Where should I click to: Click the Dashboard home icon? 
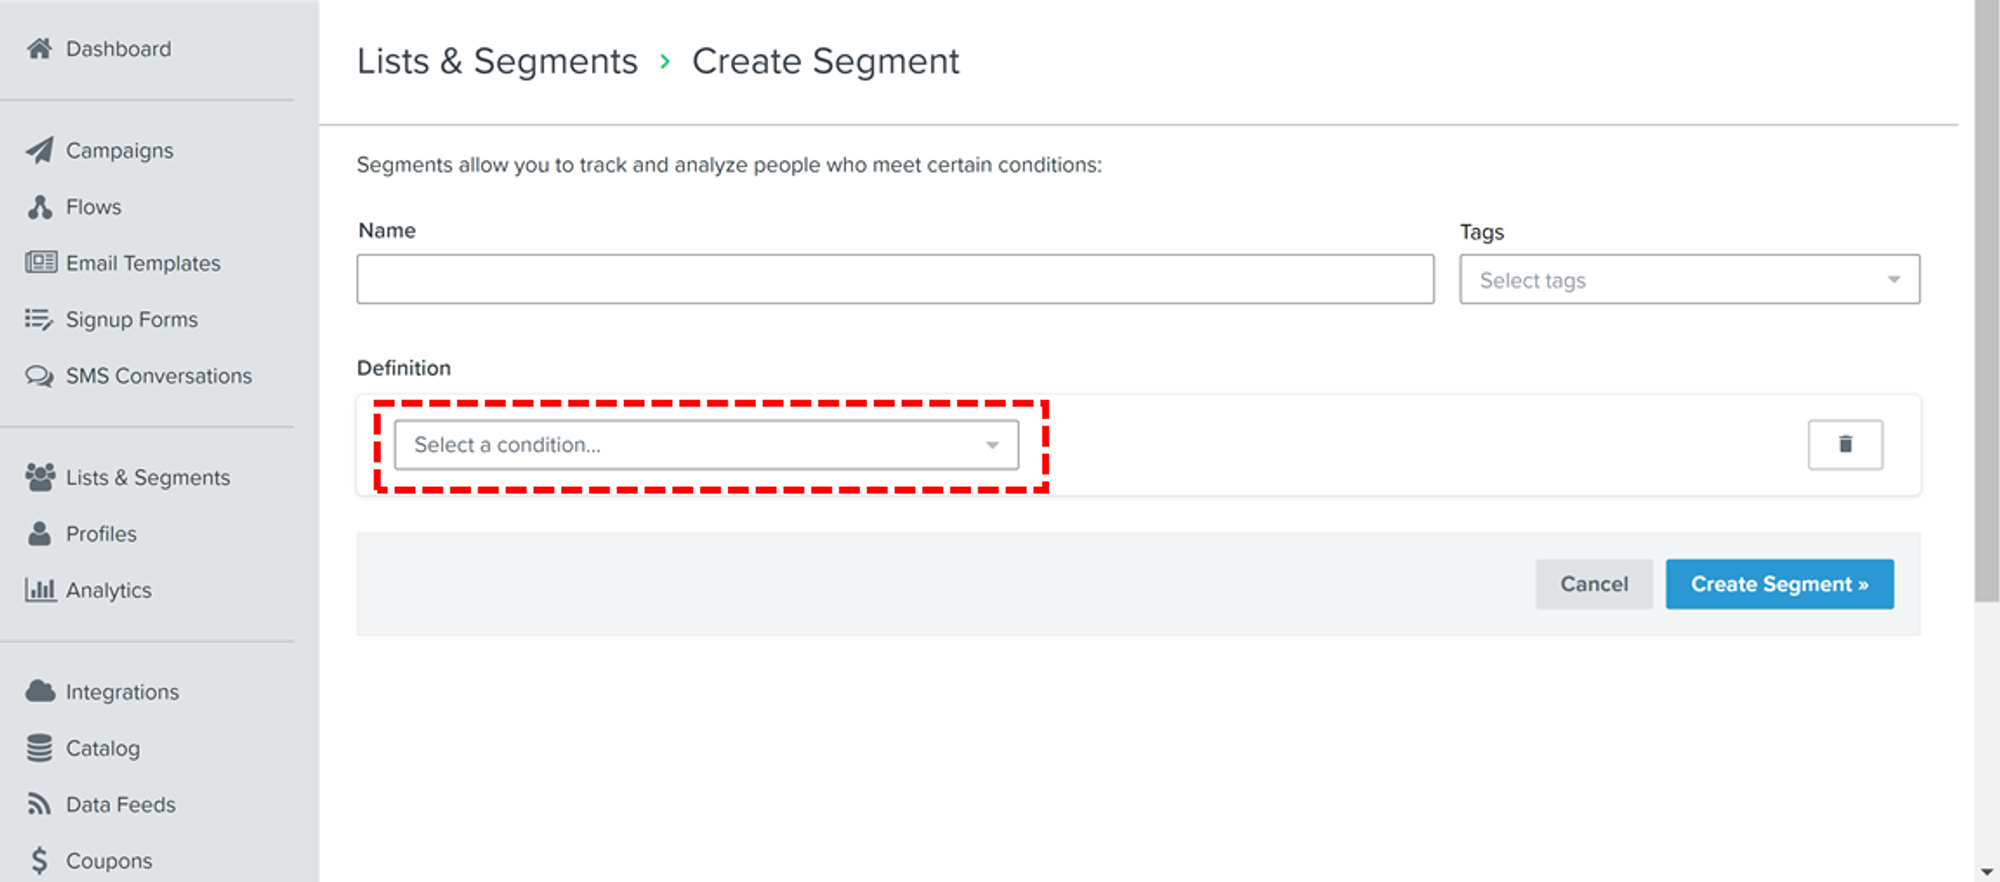click(40, 49)
